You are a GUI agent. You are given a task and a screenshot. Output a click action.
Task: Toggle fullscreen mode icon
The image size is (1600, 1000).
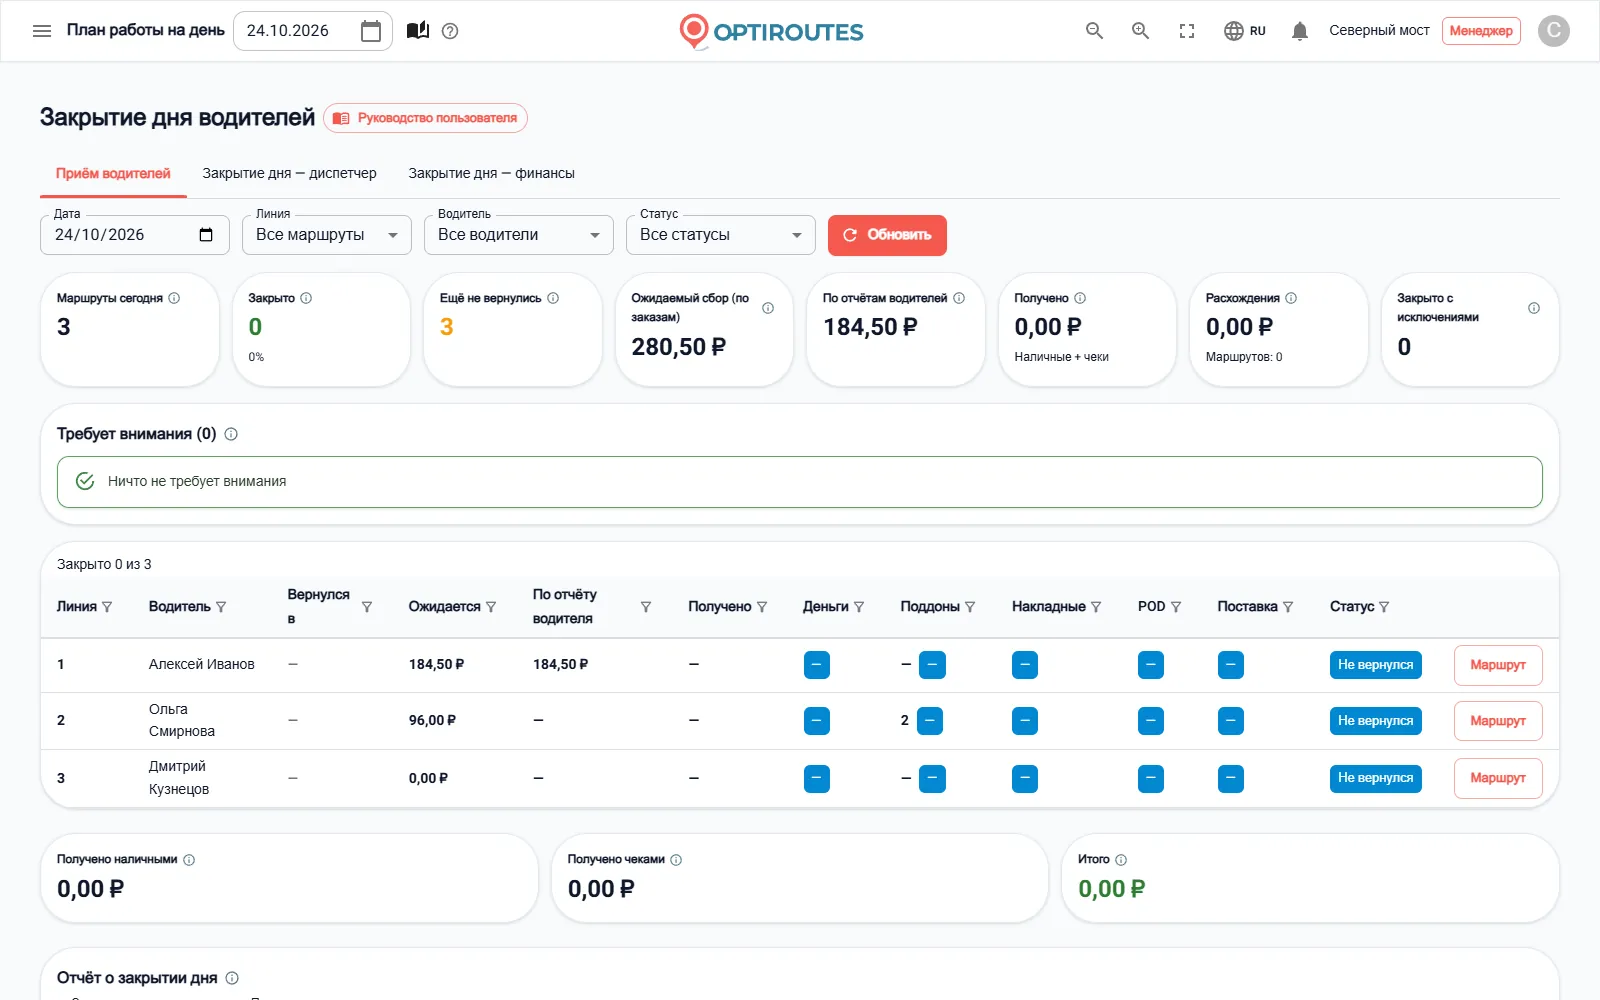[x=1187, y=31]
